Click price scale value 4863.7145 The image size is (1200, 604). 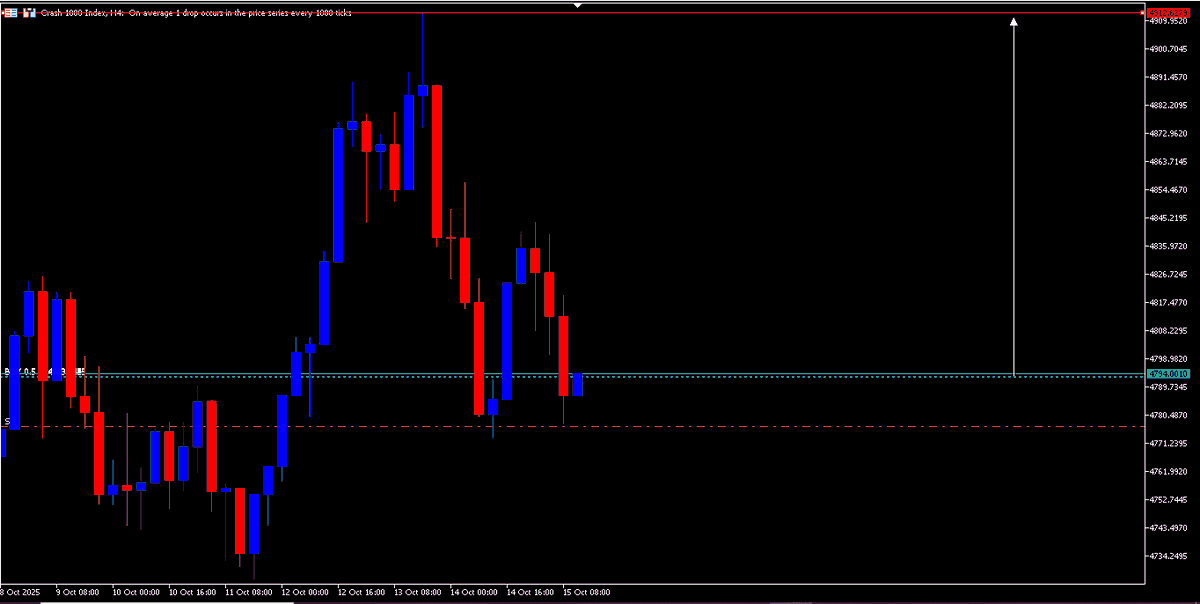pyautogui.click(x=1169, y=161)
